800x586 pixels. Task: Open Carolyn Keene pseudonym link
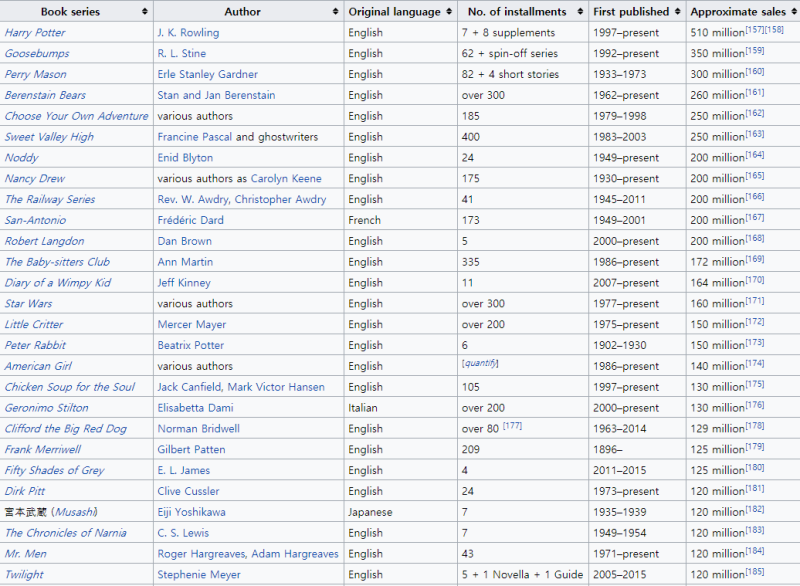[x=286, y=179]
